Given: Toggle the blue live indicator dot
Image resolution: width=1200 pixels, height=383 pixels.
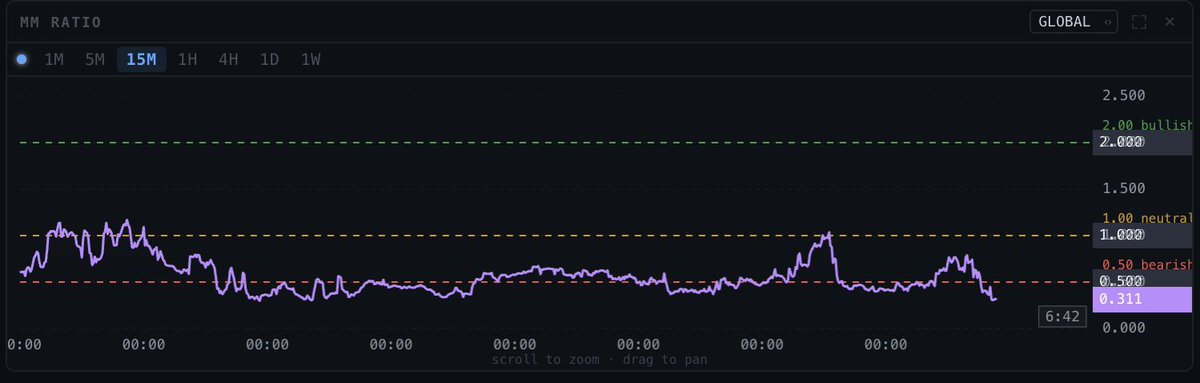Looking at the screenshot, I should pyautogui.click(x=22, y=60).
